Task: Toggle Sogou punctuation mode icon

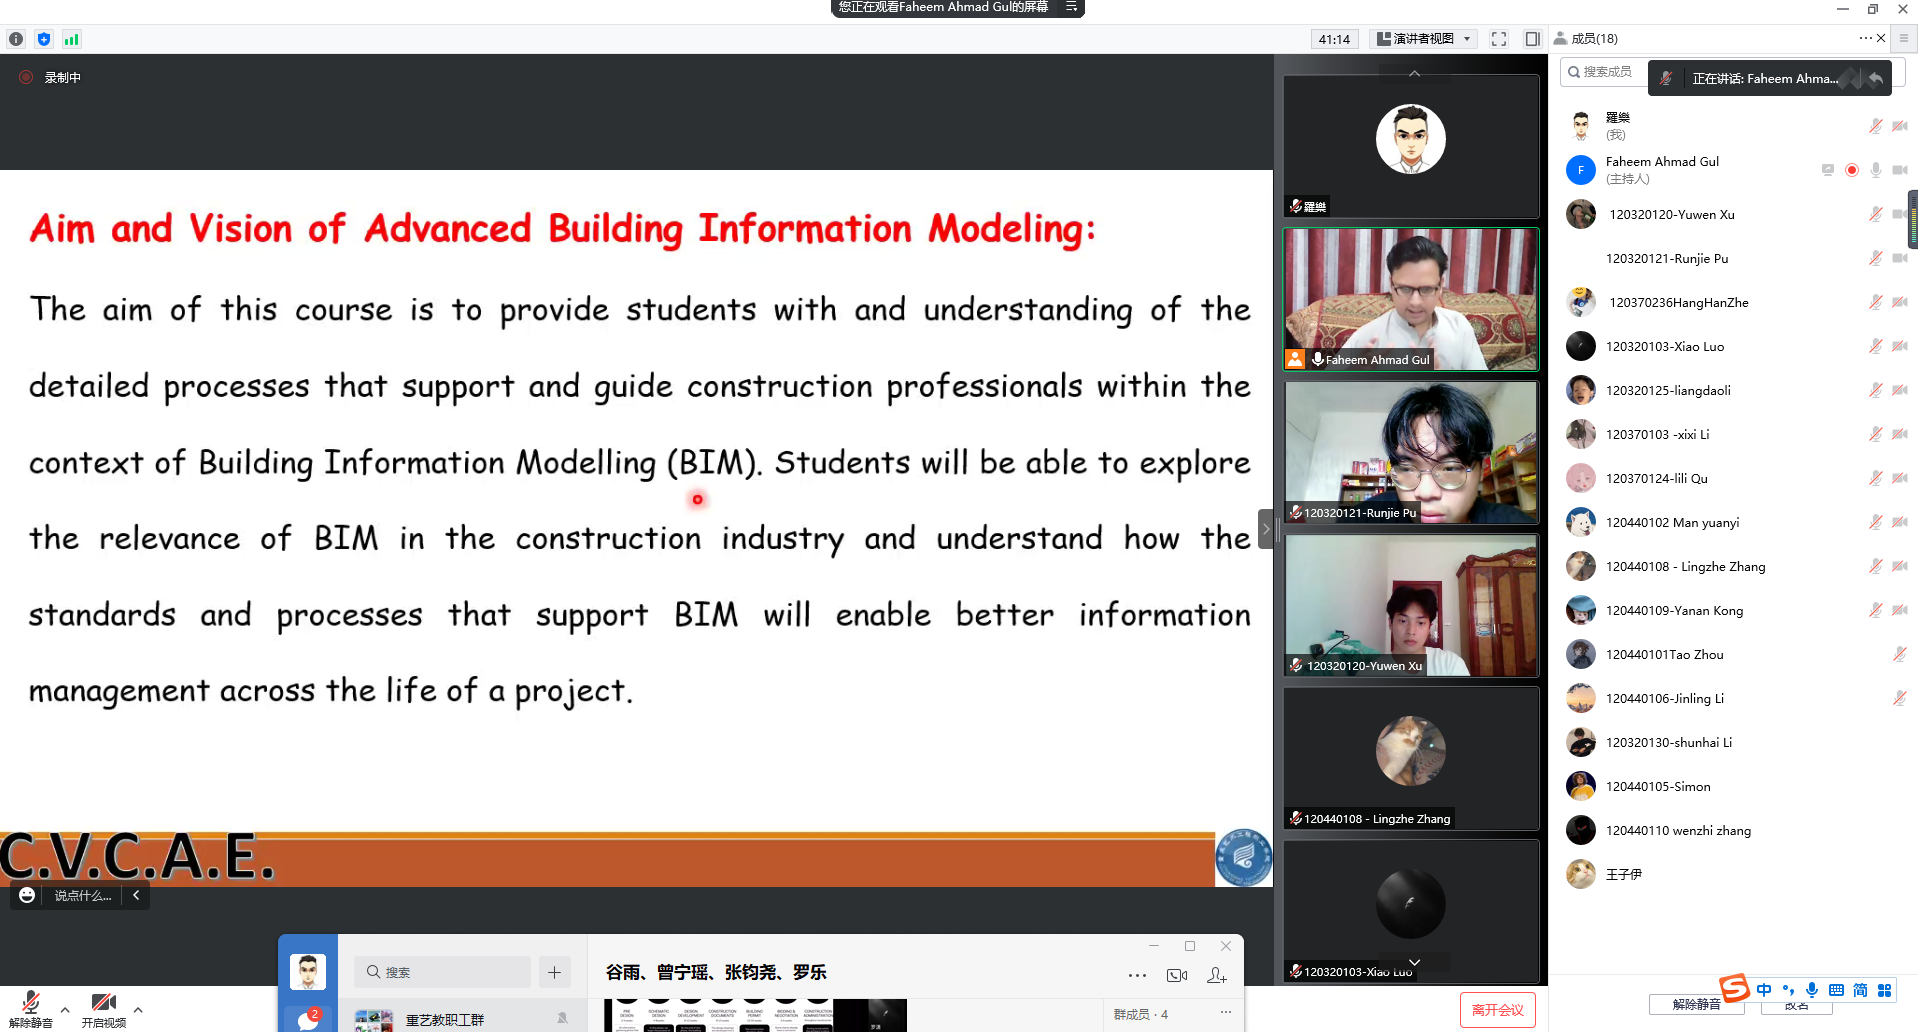Action: tap(1788, 990)
